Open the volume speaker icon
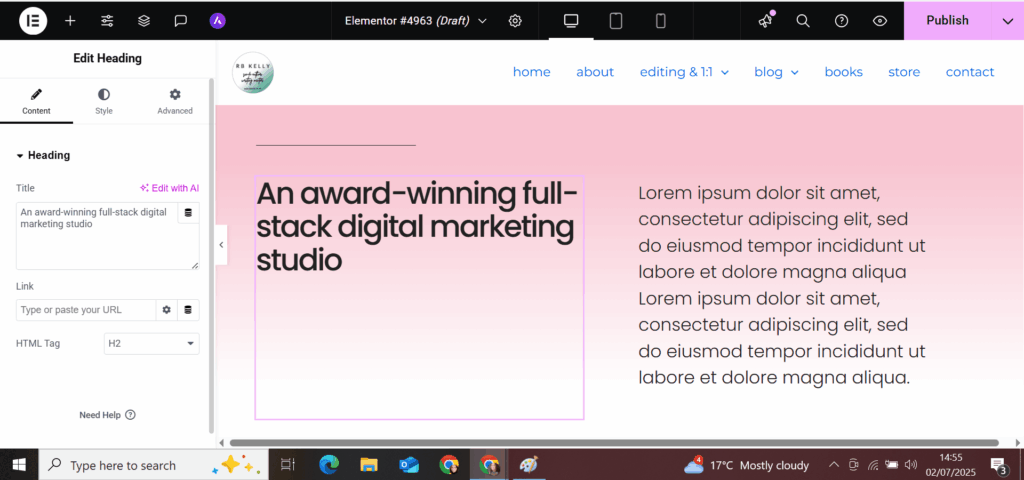This screenshot has width=1024, height=480. click(x=911, y=465)
